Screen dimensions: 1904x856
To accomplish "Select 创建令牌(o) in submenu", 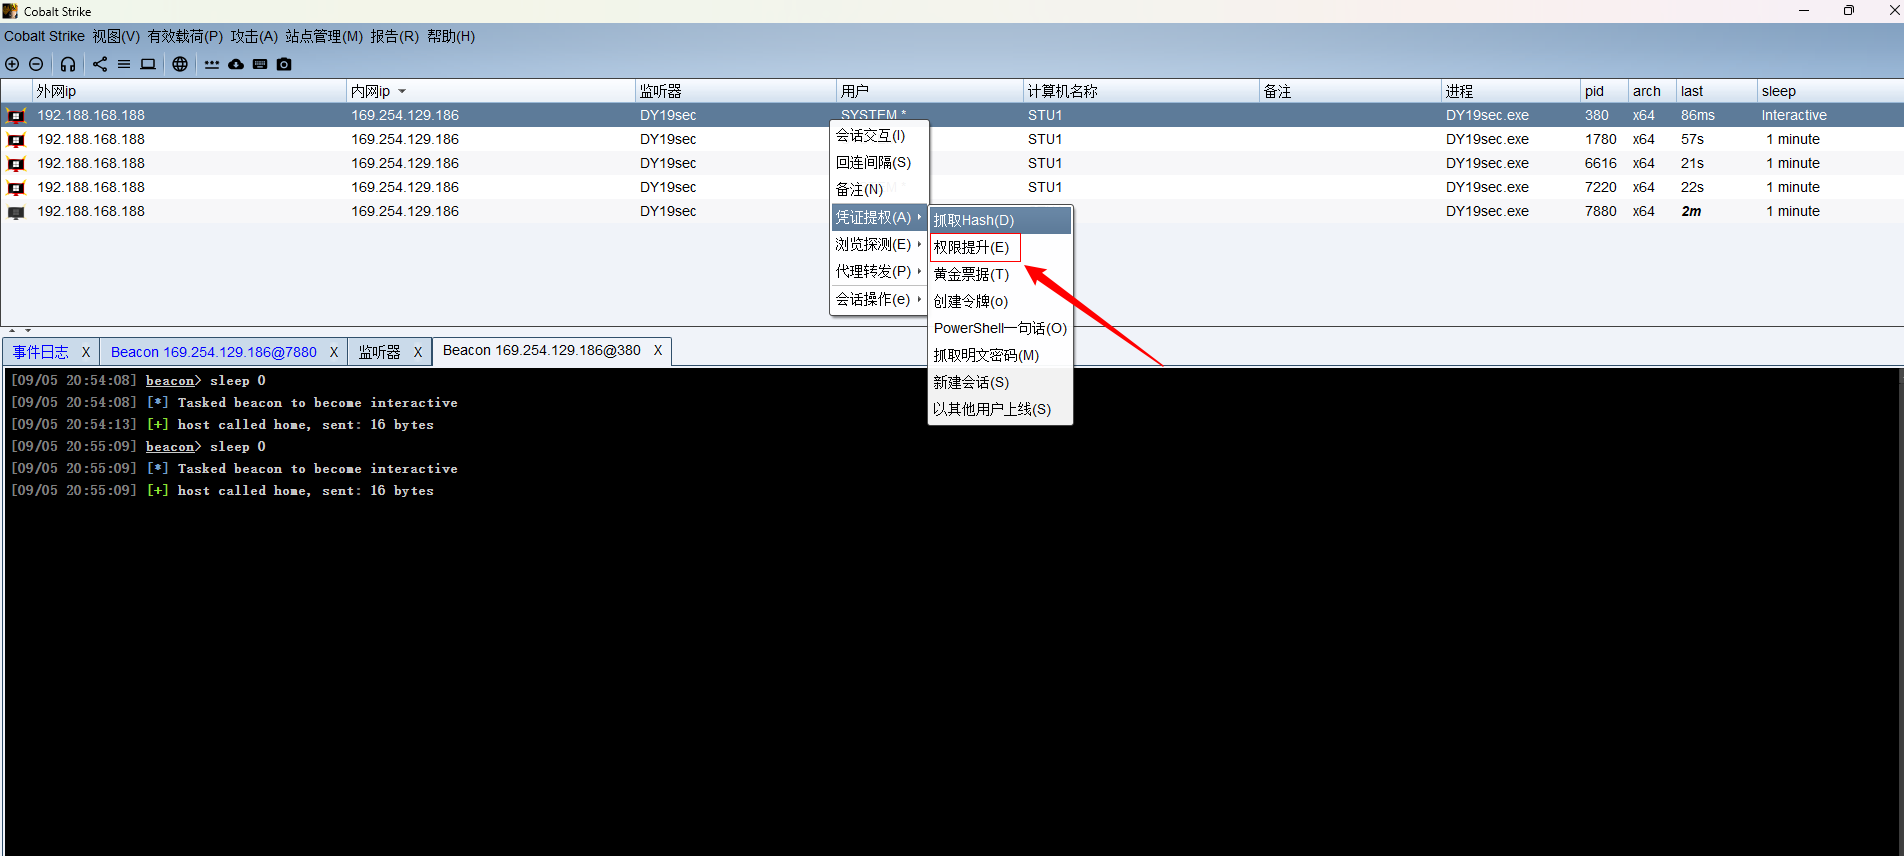I will coord(1000,301).
